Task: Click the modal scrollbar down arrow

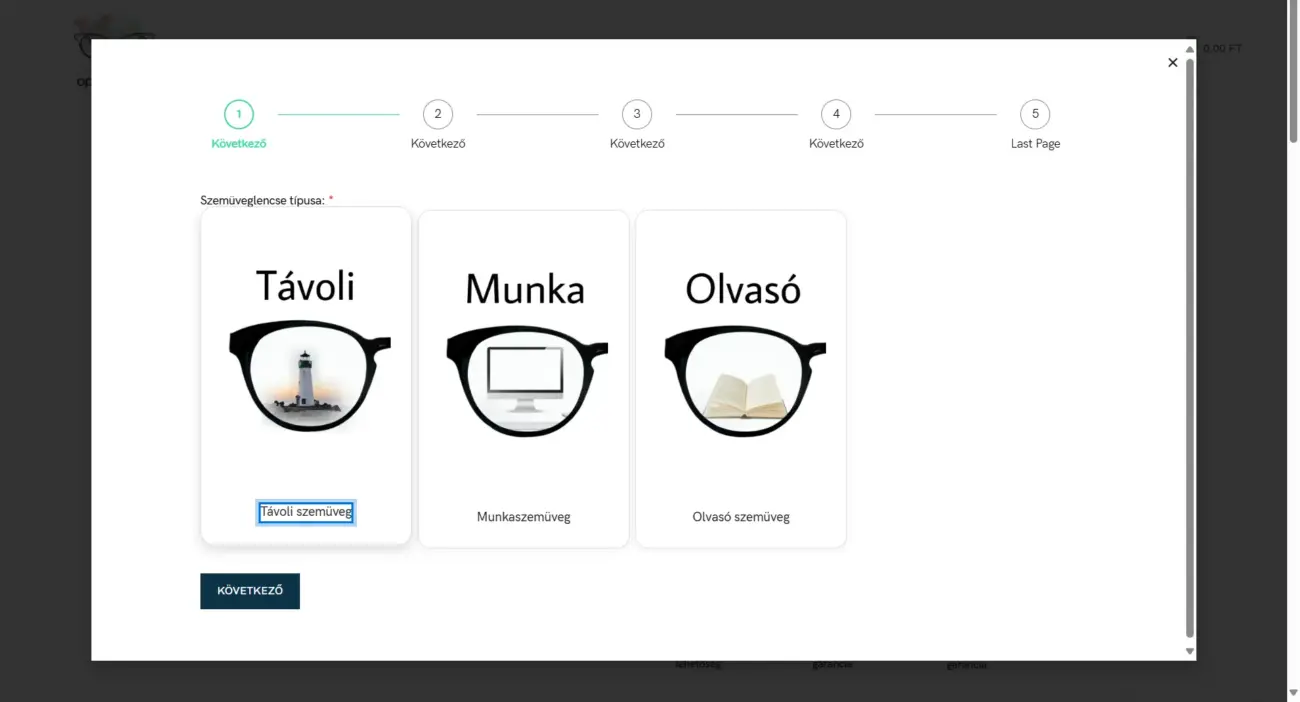Action: (1190, 651)
